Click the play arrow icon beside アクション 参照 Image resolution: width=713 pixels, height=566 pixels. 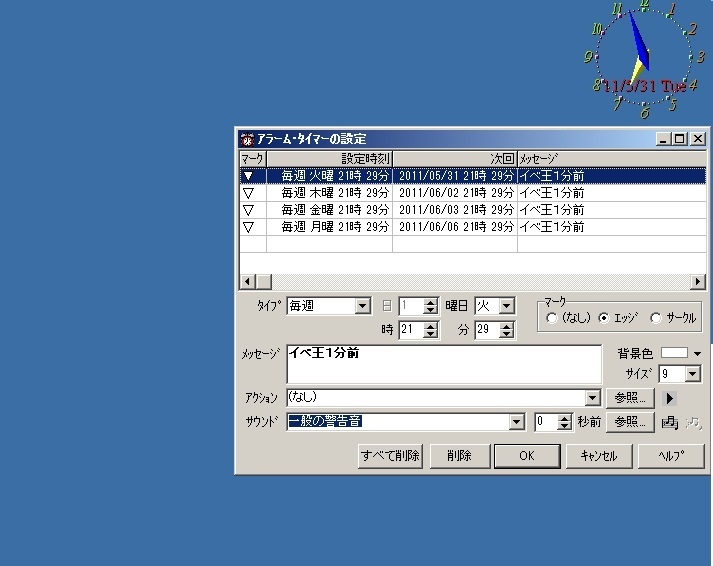coord(671,398)
